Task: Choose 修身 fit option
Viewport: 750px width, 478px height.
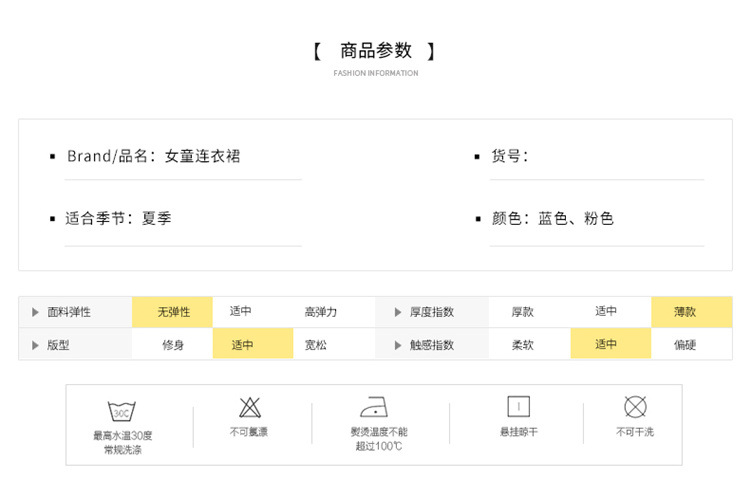Action: point(172,345)
